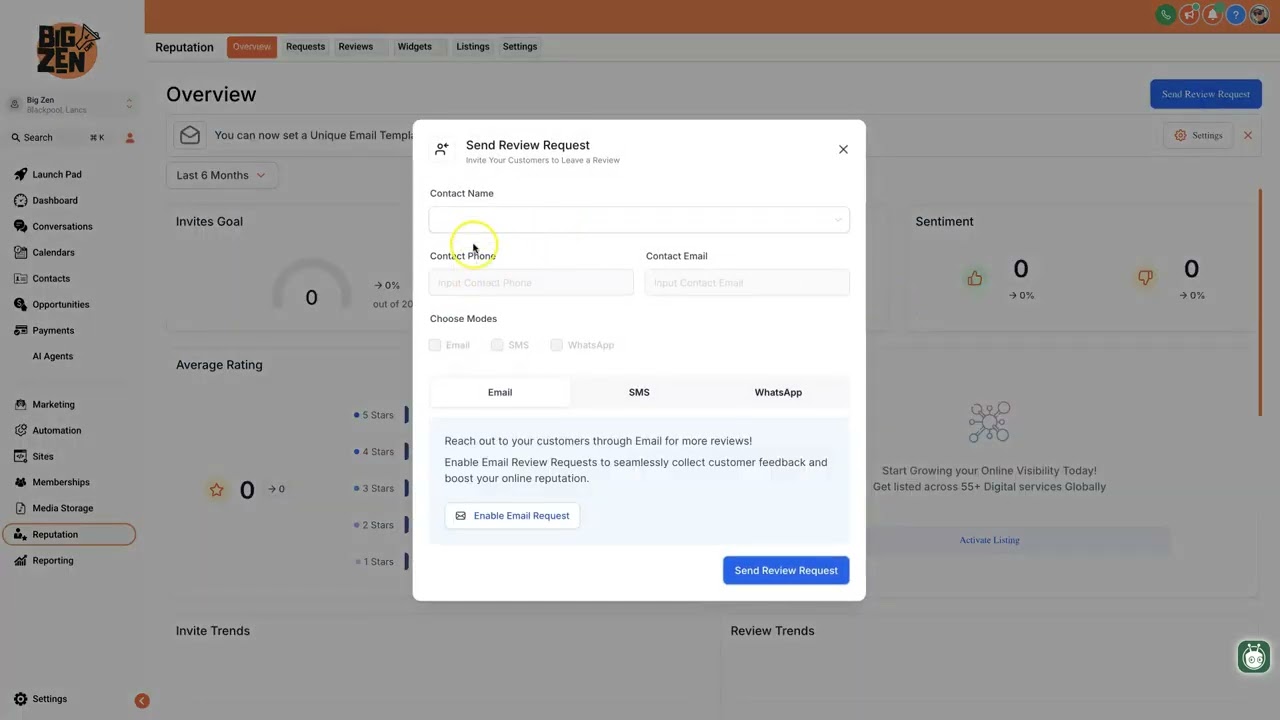1280x720 pixels.
Task: Close the Send Review Request dialog
Action: click(843, 149)
